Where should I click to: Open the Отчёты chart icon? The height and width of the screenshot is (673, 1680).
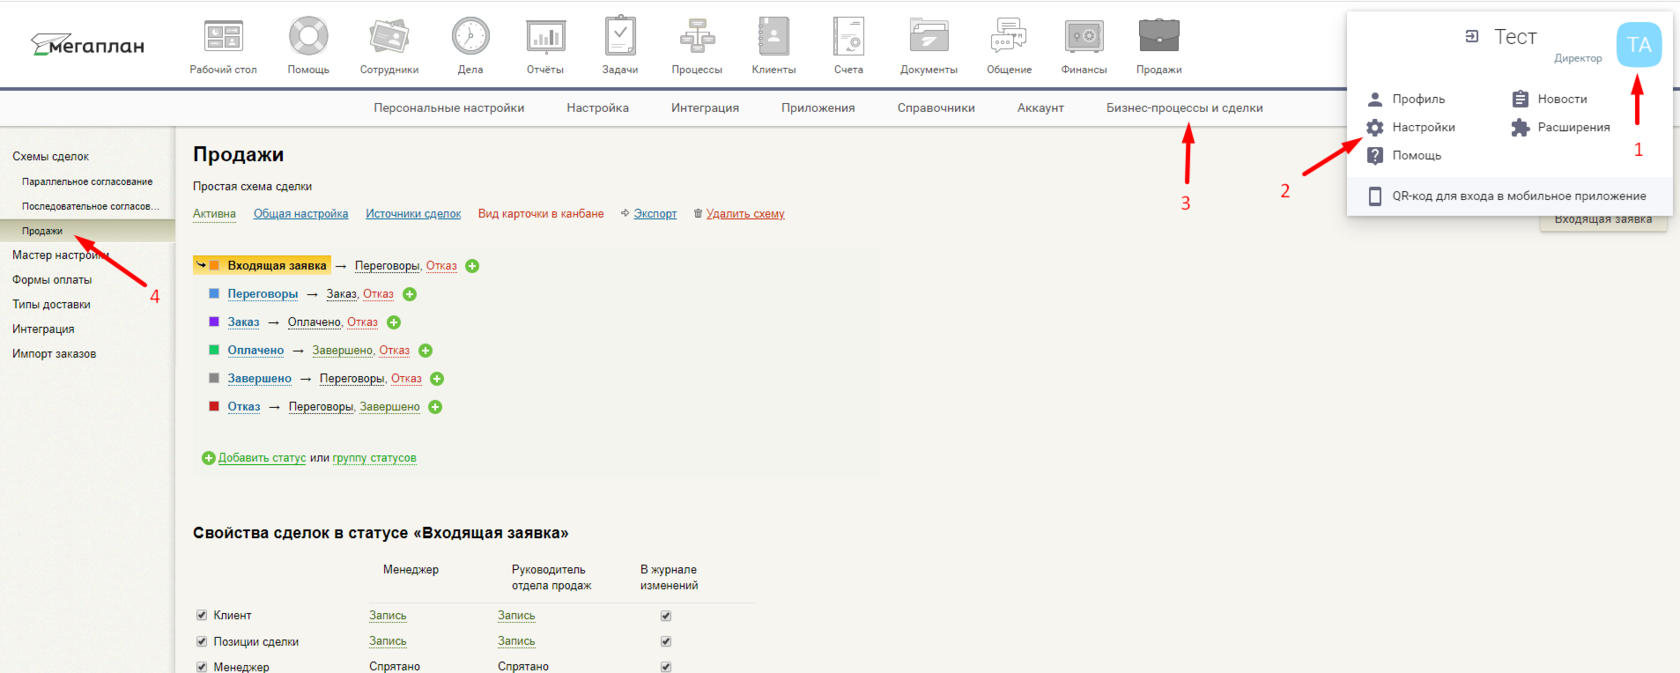(545, 37)
